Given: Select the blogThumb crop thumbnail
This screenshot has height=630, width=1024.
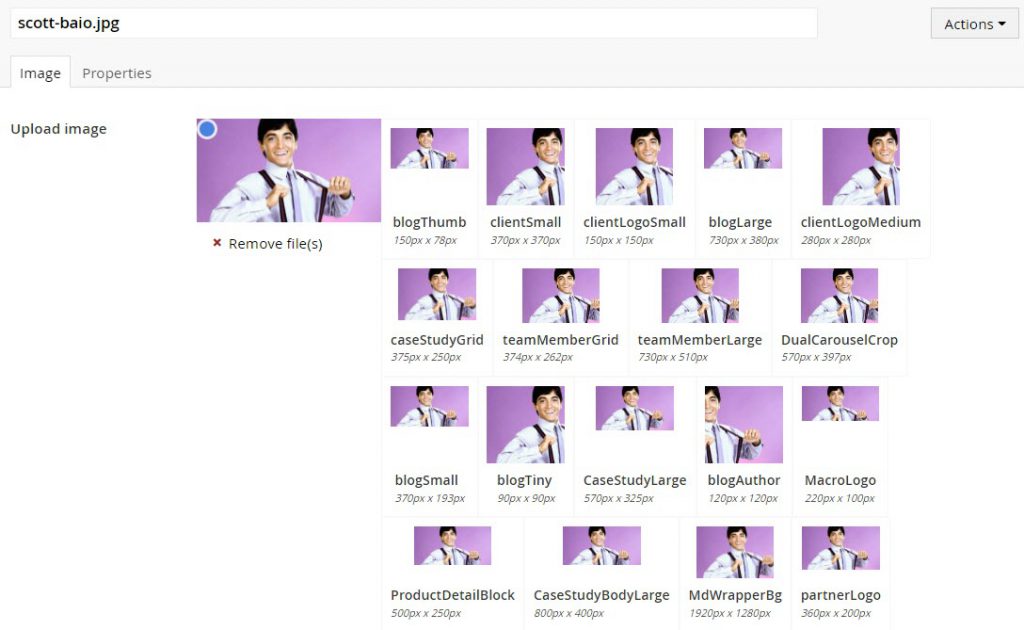Looking at the screenshot, I should (x=429, y=148).
